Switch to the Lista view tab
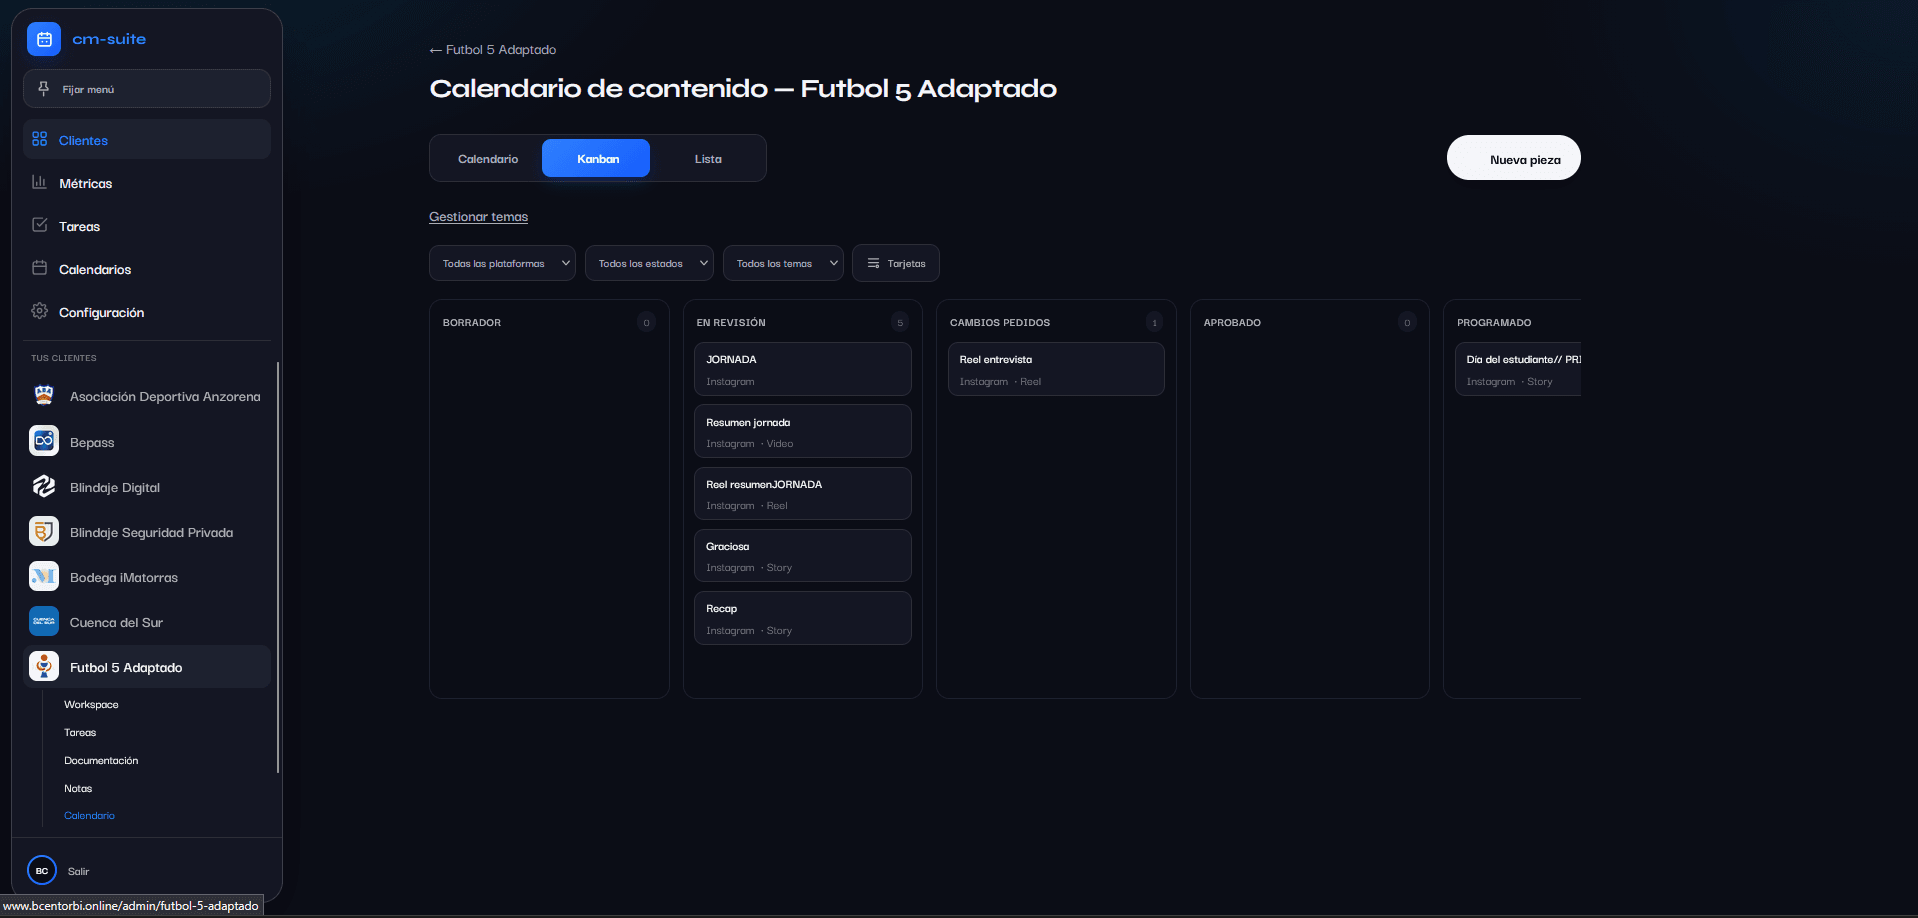This screenshot has width=1918, height=918. click(708, 159)
